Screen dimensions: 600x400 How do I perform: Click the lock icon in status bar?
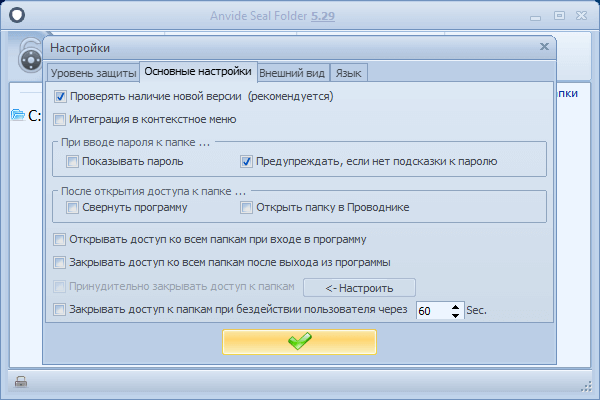(21, 382)
